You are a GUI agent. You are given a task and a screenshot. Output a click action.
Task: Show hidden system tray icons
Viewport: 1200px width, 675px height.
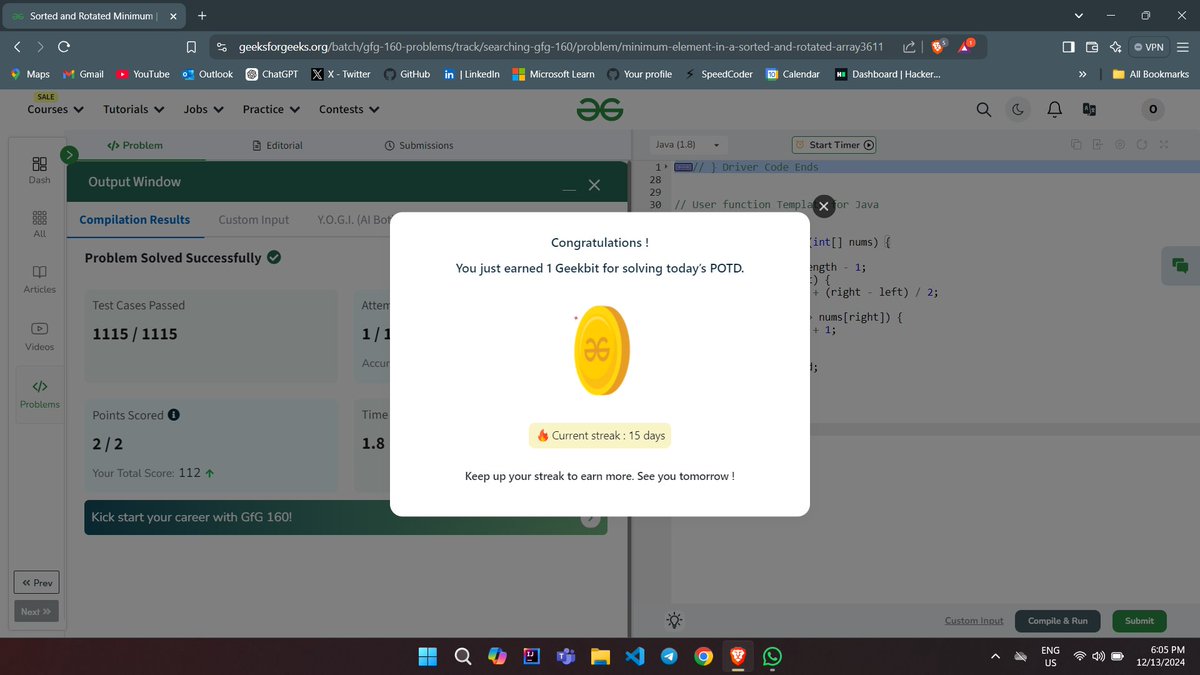[x=994, y=656]
